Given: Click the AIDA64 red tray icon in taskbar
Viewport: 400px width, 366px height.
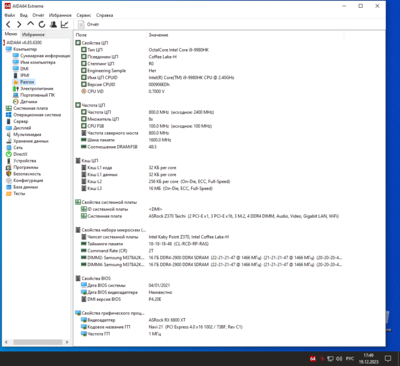Looking at the screenshot, I should pos(312,359).
